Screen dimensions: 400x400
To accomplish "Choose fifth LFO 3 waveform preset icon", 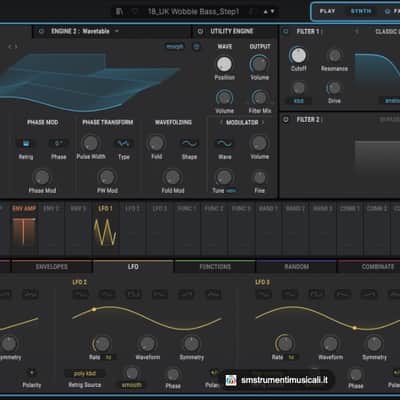I will [369, 294].
